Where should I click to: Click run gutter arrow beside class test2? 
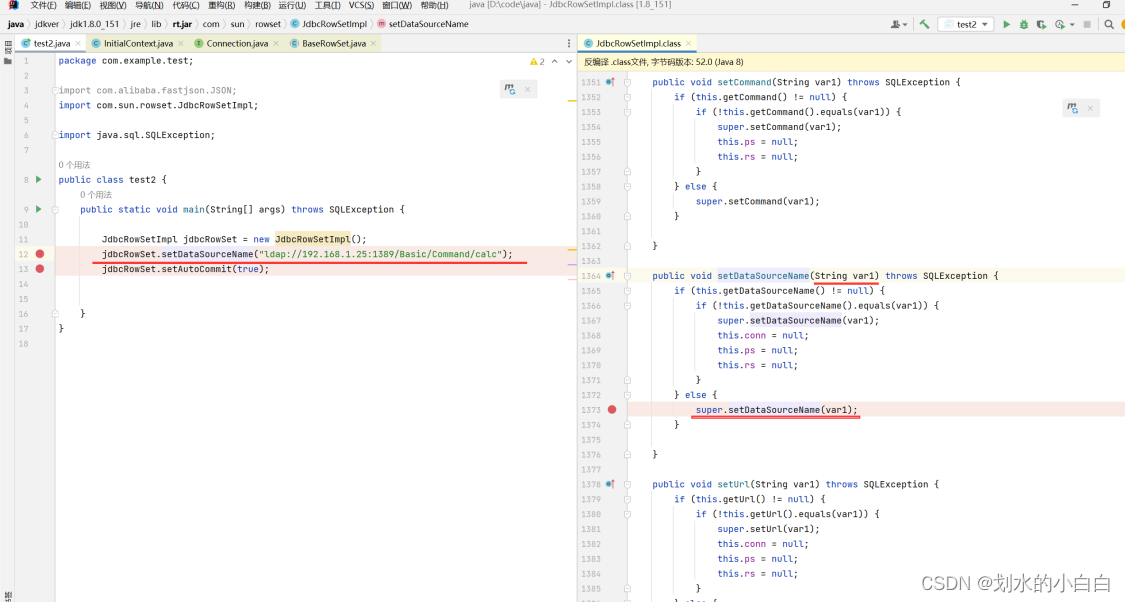pos(39,179)
